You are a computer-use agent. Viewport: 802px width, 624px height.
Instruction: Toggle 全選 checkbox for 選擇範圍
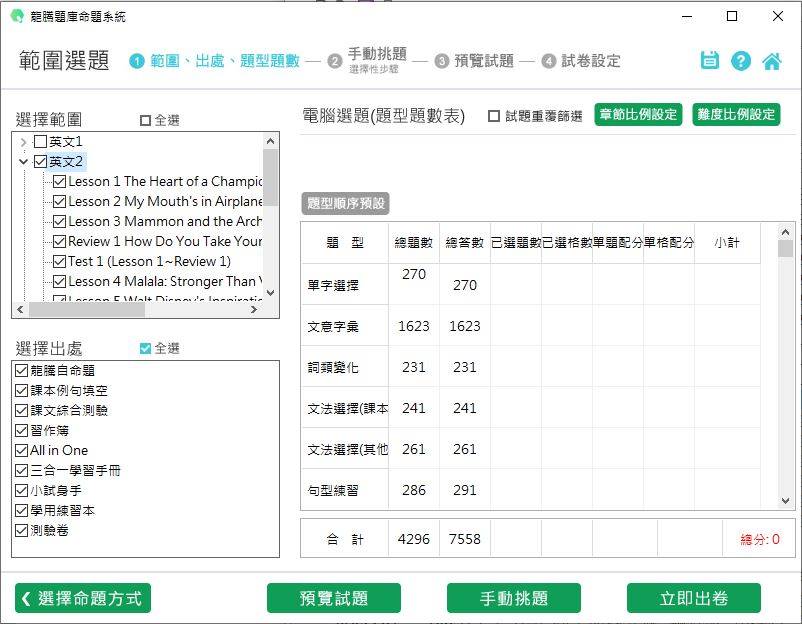coord(145,120)
